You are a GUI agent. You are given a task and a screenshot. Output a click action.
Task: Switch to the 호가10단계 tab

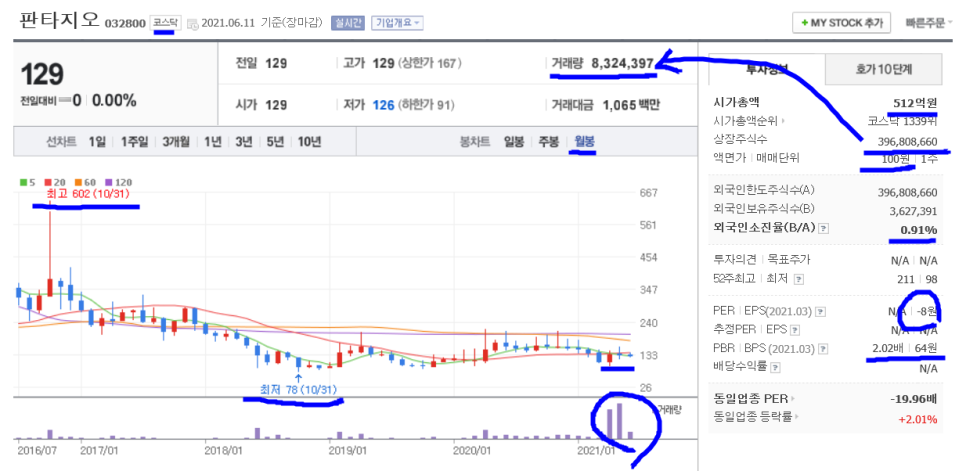click(x=883, y=69)
